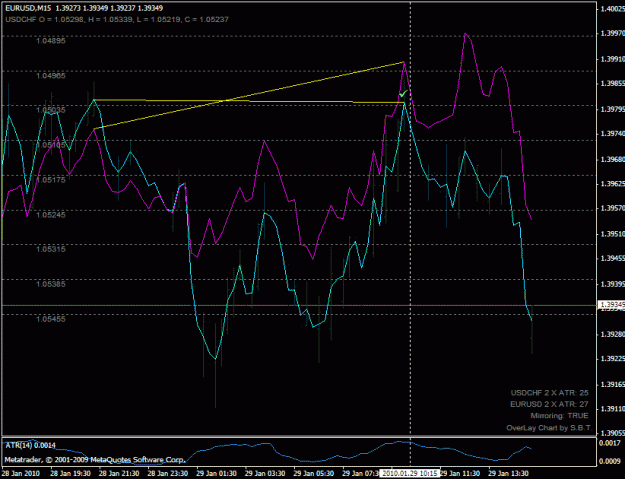
Task: Click the 1.39225 price scale value
Action: pyautogui.click(x=613, y=359)
